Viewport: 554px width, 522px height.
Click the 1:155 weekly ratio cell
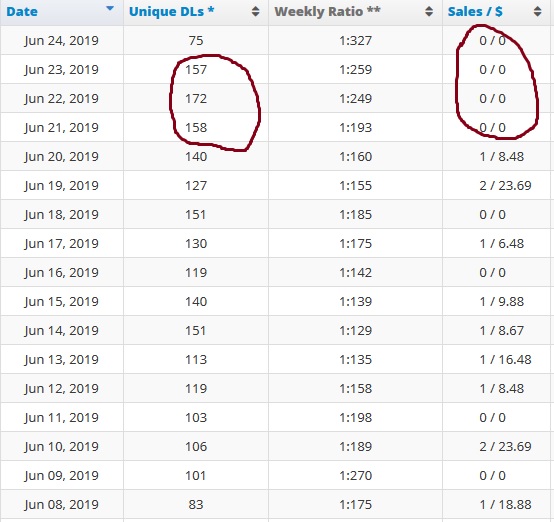(x=355, y=185)
